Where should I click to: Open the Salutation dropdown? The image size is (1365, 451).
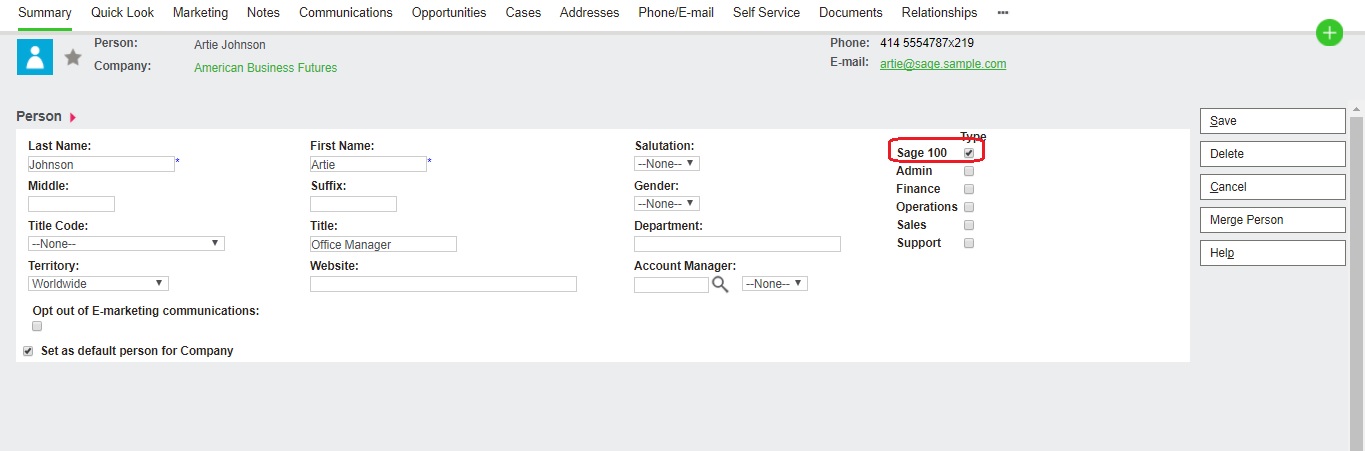tap(666, 163)
